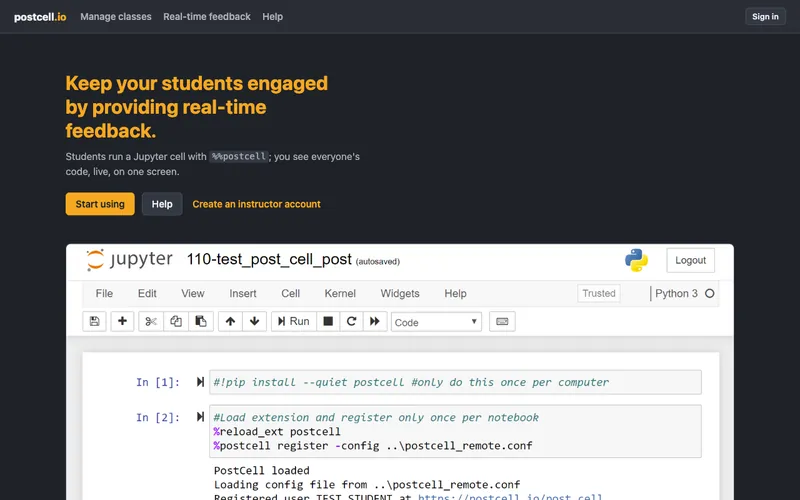Click the %%postcell inline code text

coord(239,157)
